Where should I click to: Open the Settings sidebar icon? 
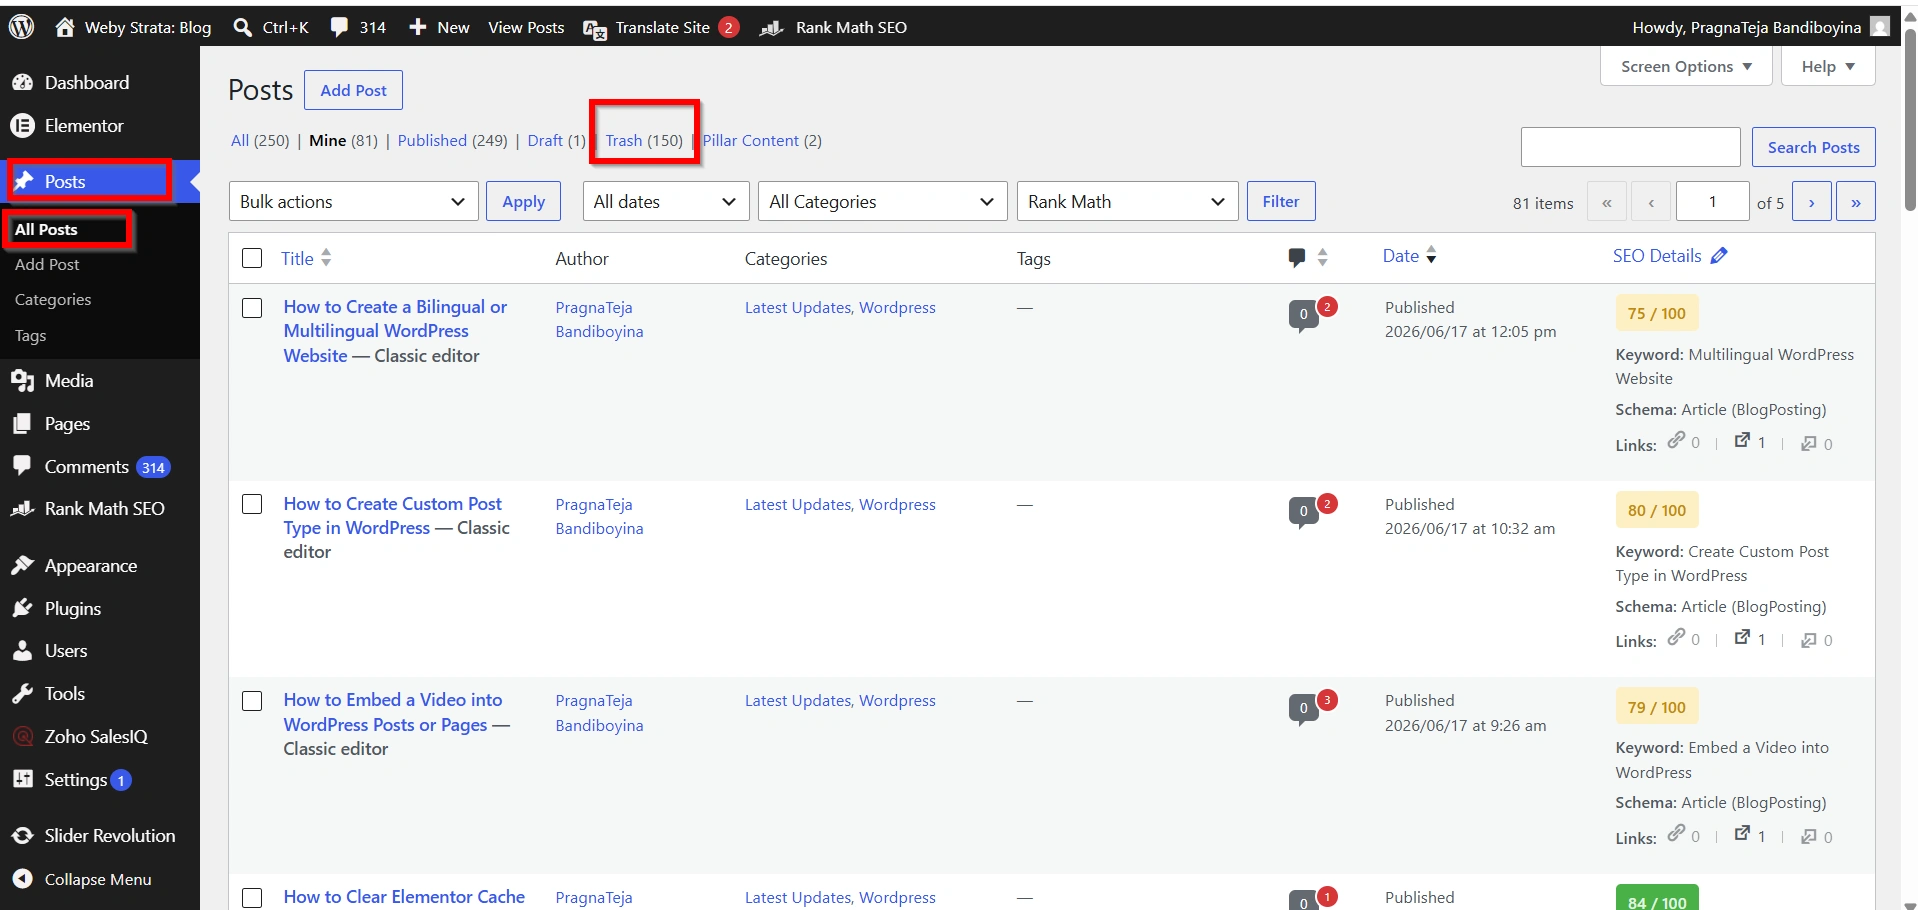(x=22, y=780)
